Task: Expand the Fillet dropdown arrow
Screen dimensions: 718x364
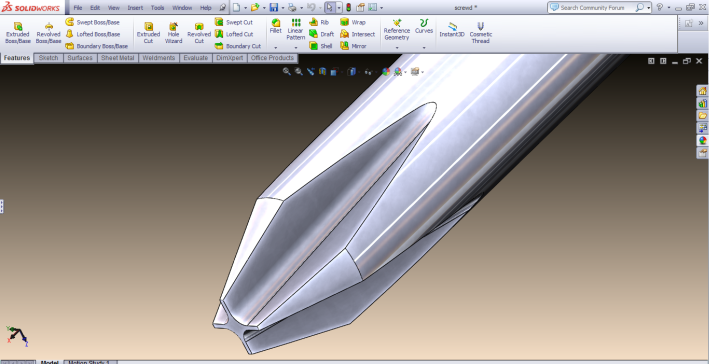Action: (276, 48)
